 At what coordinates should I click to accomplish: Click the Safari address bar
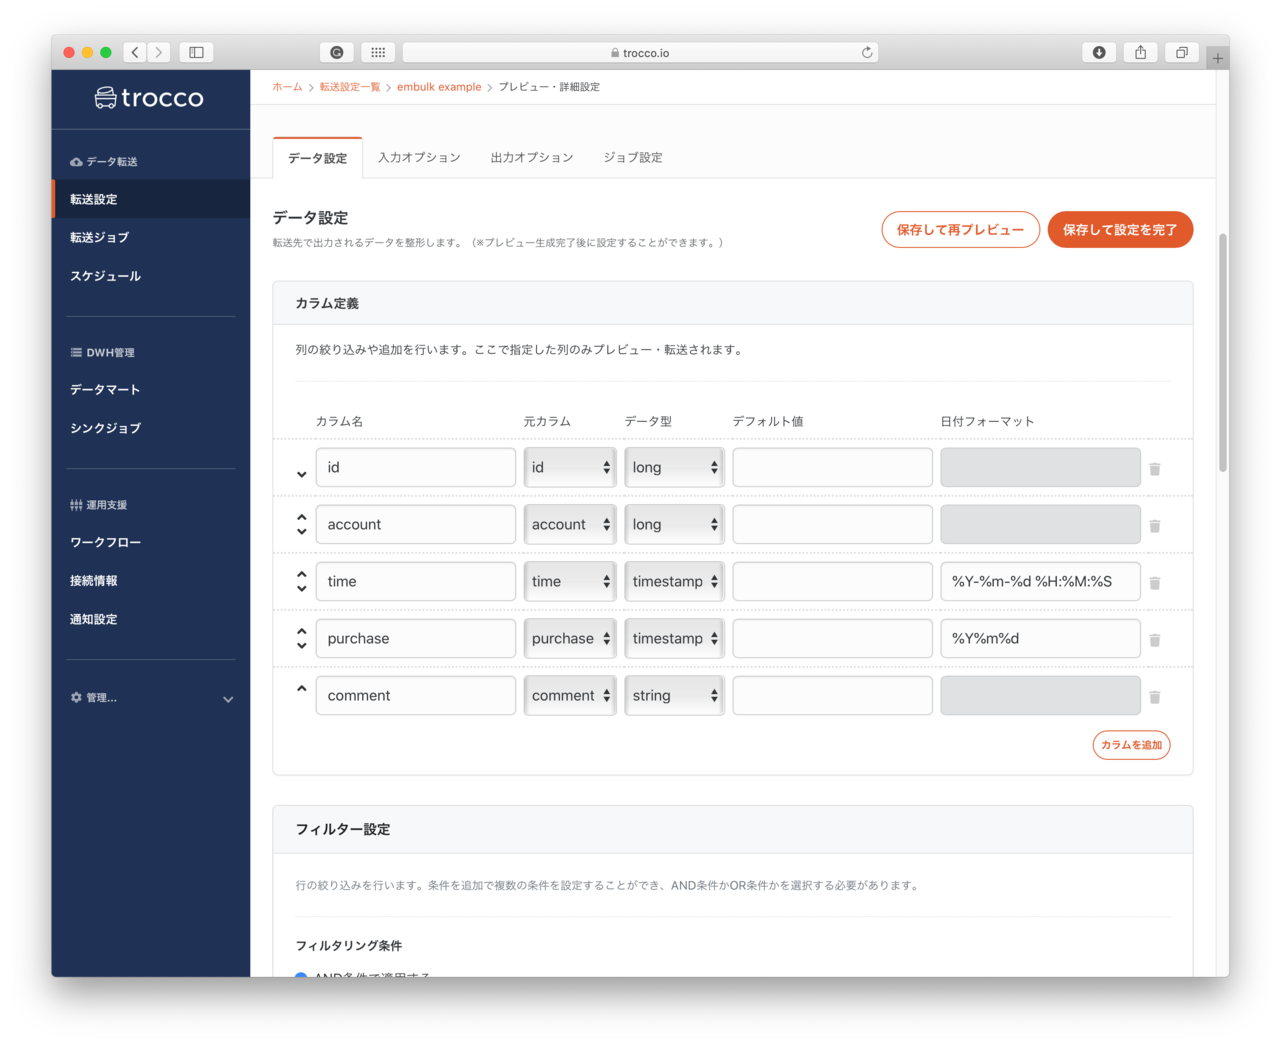pyautogui.click(x=640, y=52)
